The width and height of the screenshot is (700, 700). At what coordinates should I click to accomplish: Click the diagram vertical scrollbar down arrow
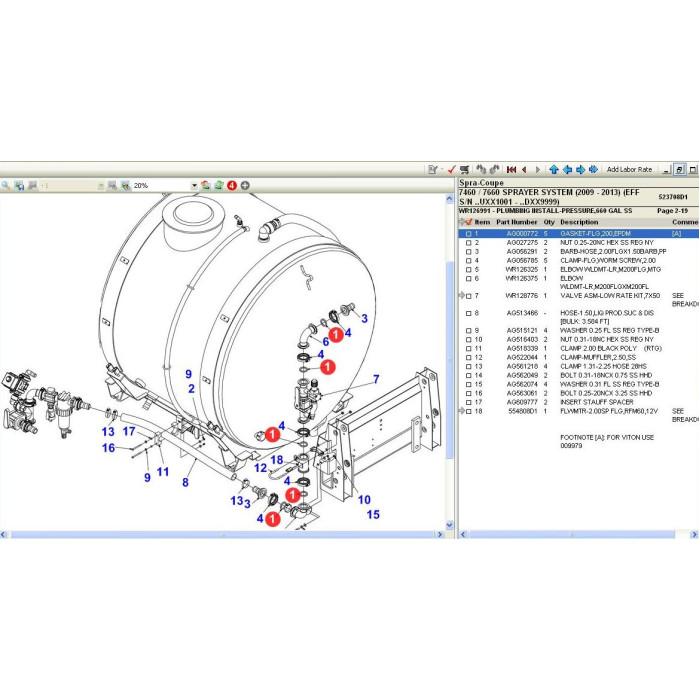click(x=450, y=525)
